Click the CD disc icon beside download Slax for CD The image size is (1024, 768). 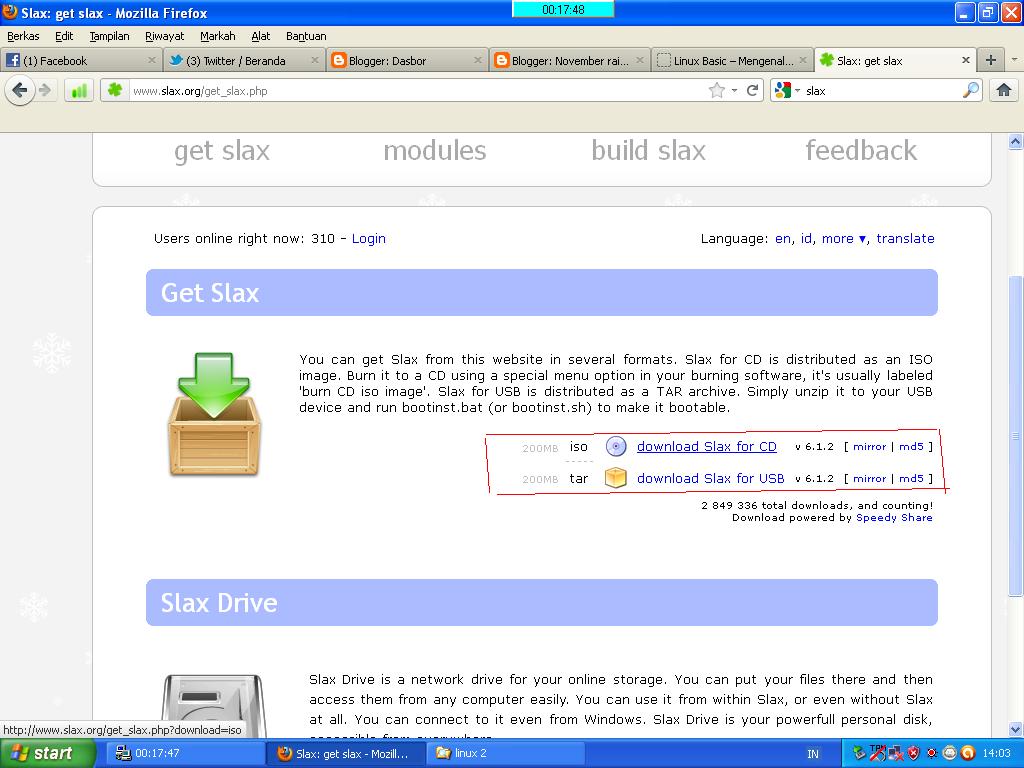614,447
